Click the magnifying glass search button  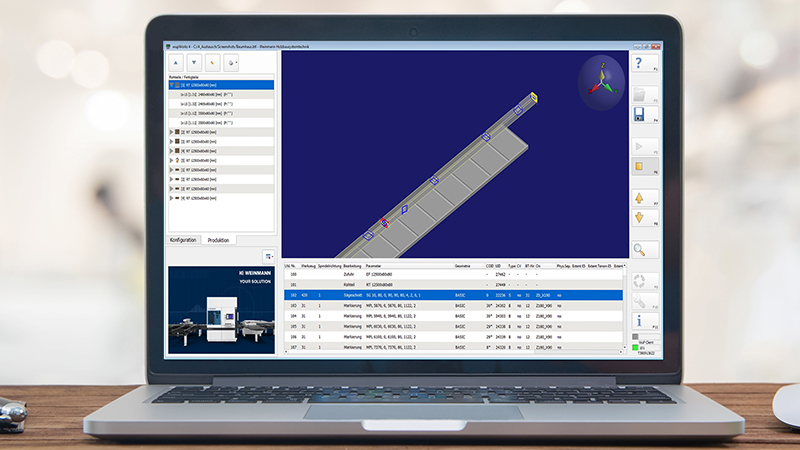pos(640,248)
